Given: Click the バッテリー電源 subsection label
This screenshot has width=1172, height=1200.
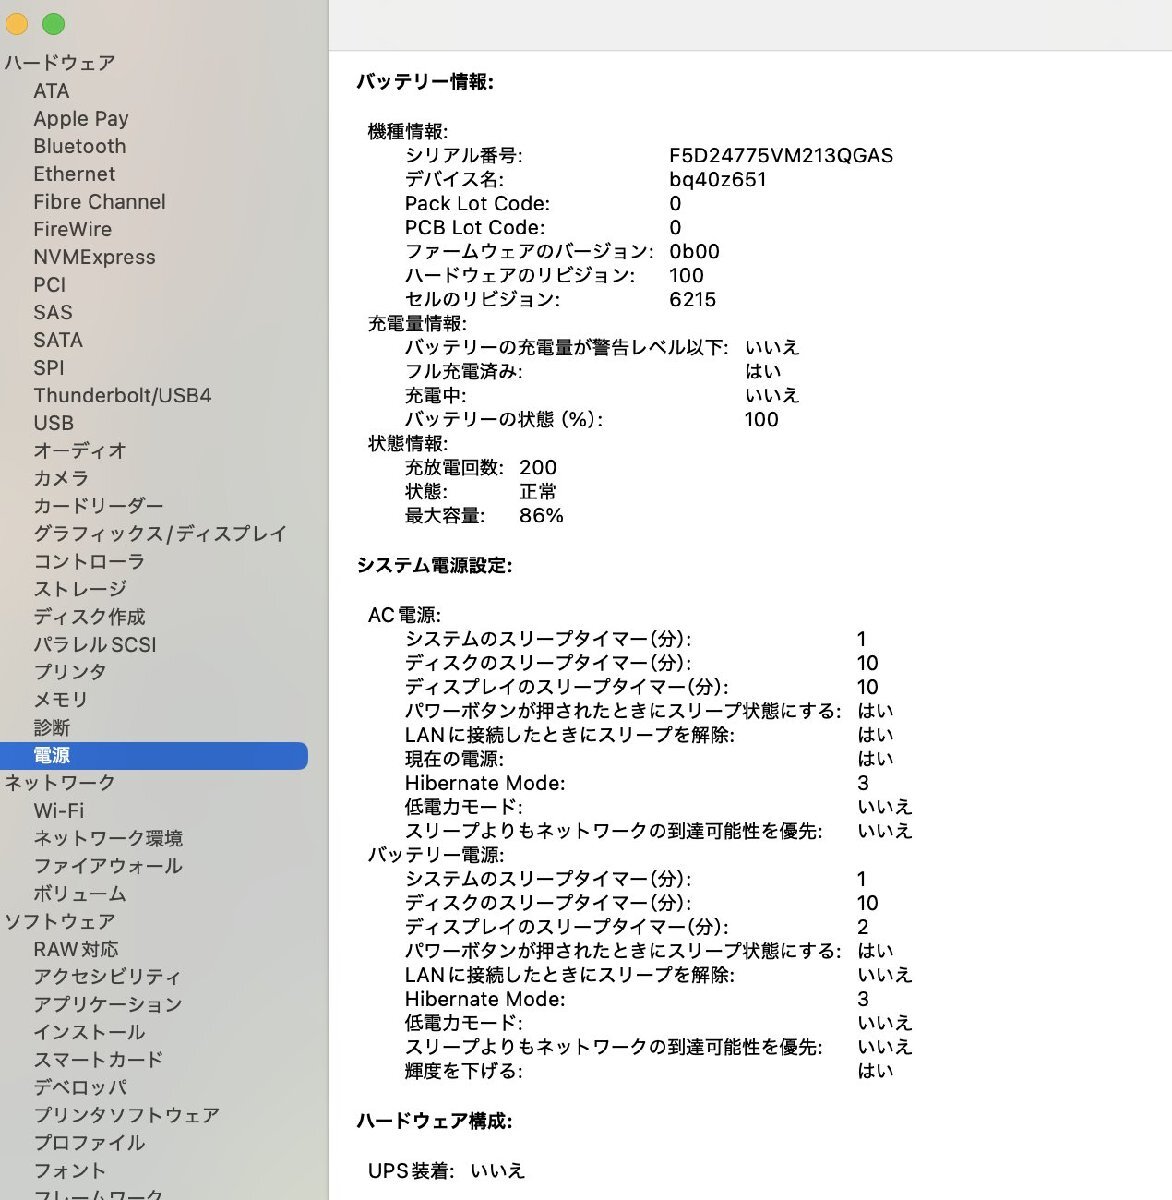Looking at the screenshot, I should (x=436, y=855).
